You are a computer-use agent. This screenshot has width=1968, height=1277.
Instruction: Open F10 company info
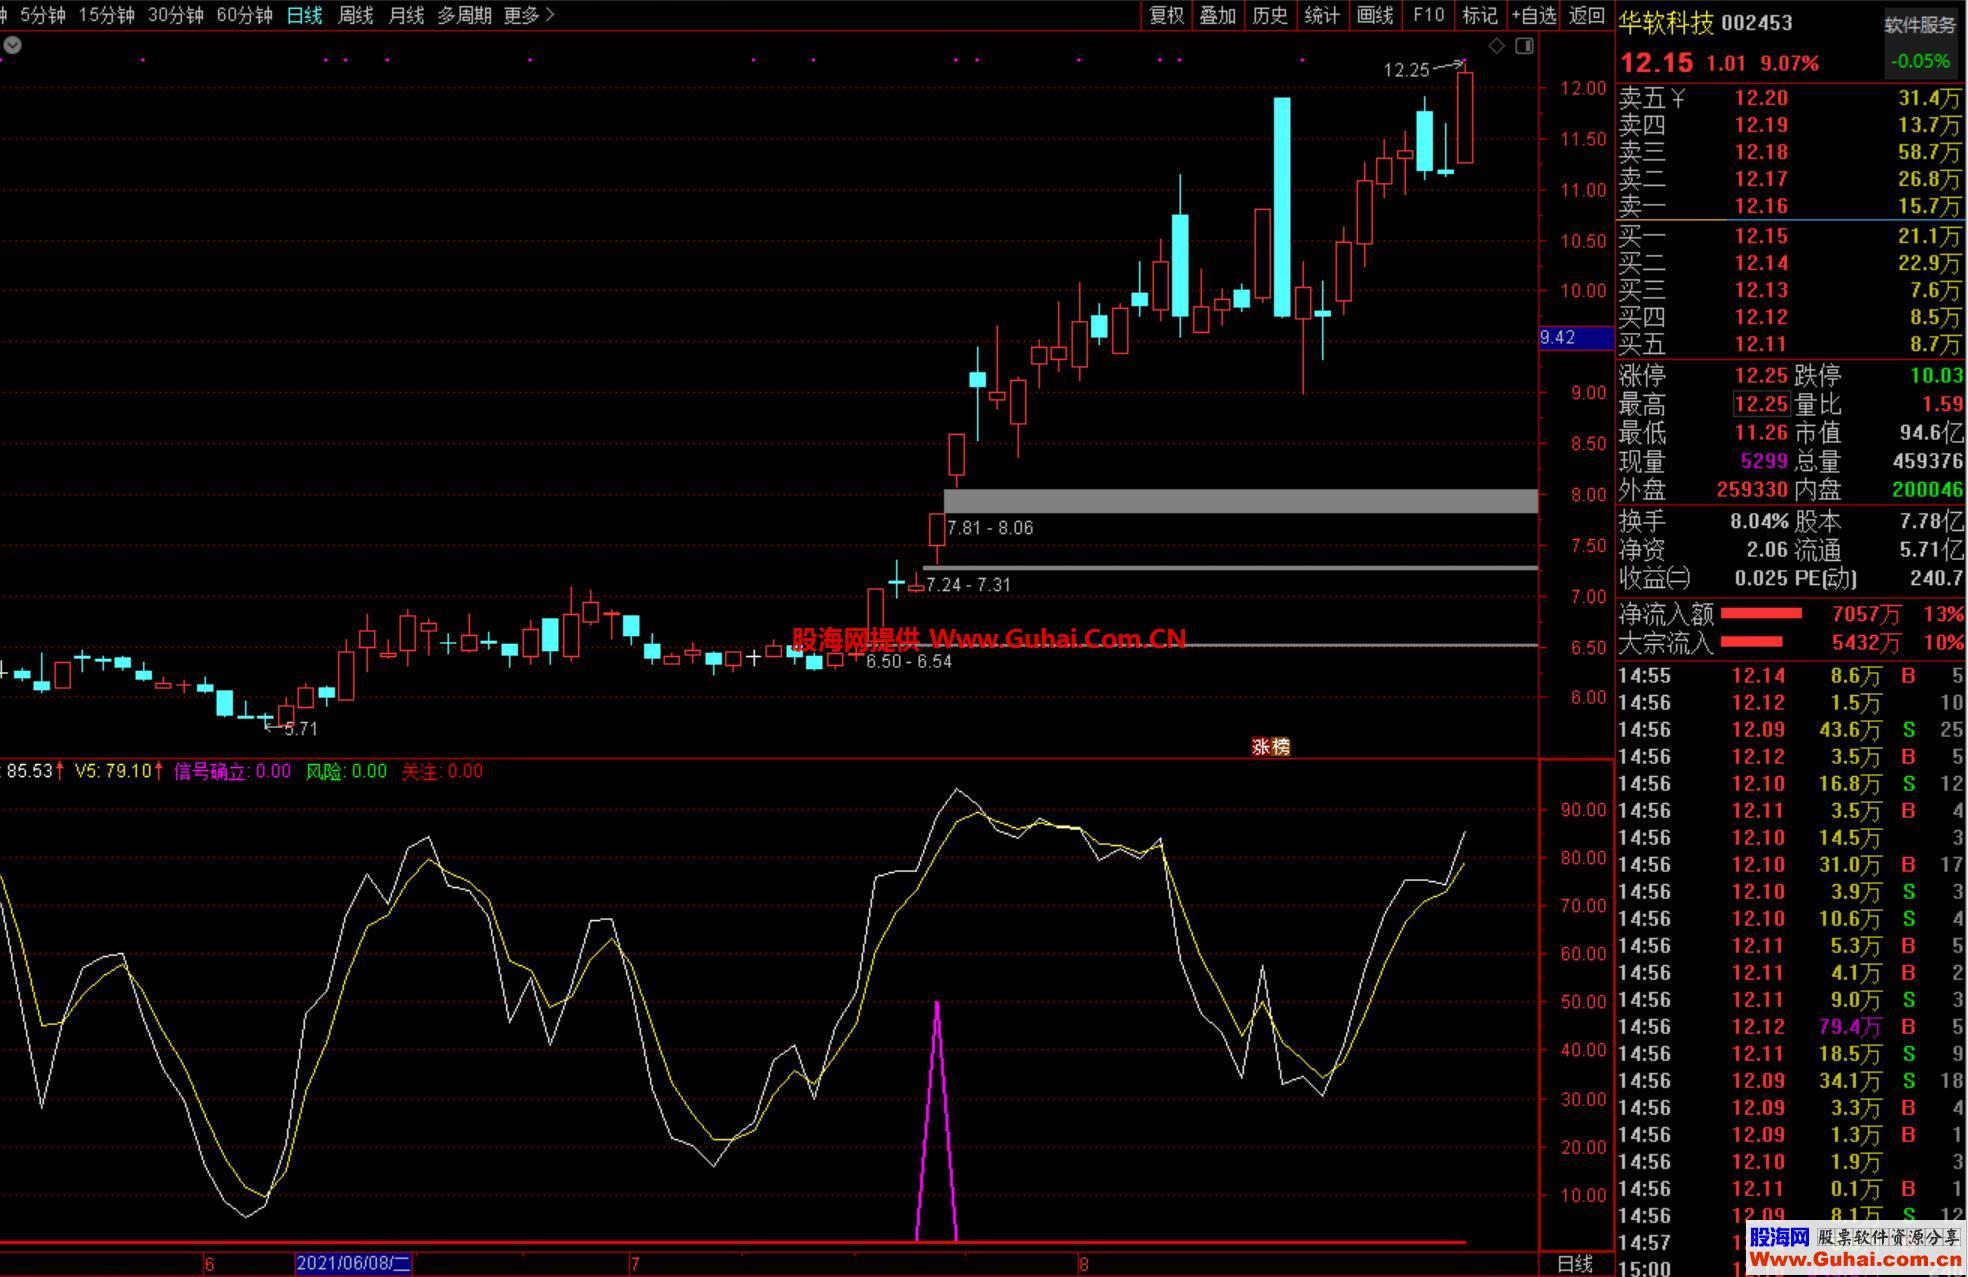(x=1428, y=15)
